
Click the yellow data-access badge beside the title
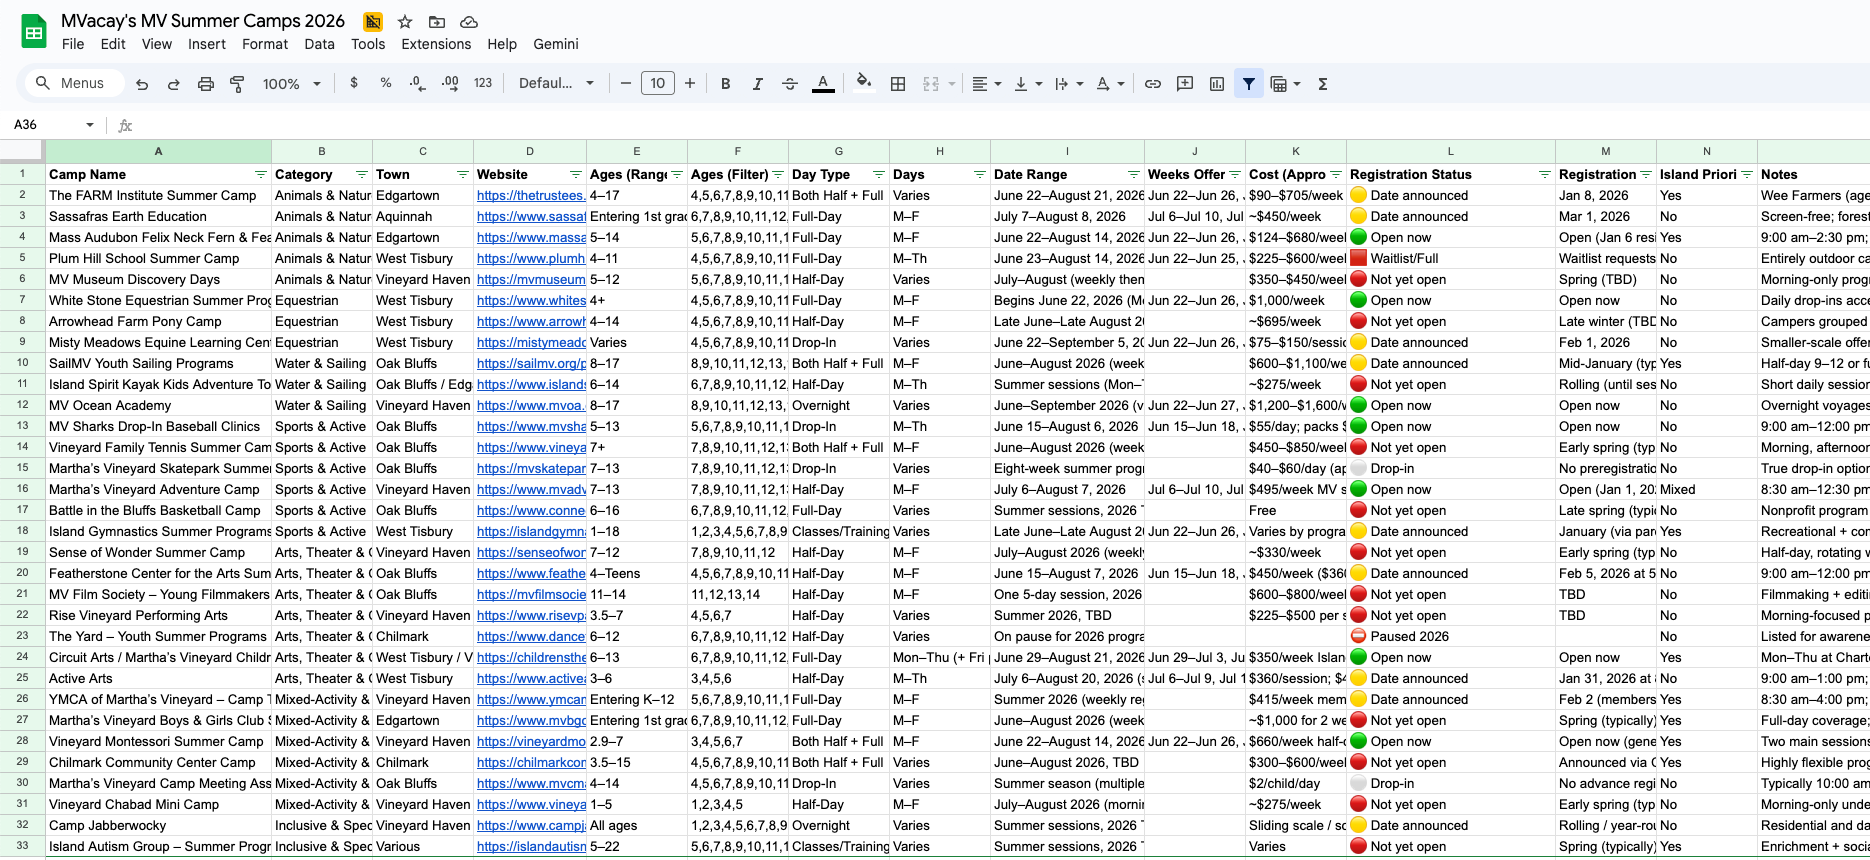[373, 21]
